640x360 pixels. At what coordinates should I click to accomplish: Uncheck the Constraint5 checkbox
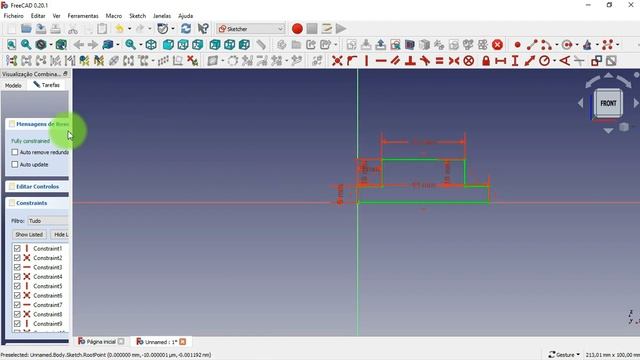pos(17,286)
